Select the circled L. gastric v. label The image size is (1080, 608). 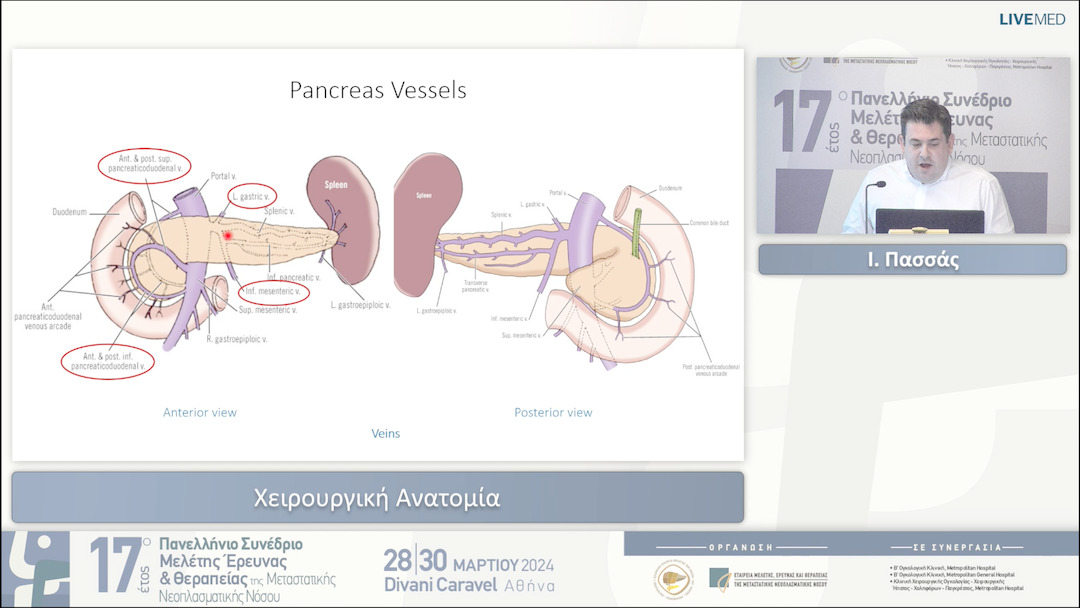point(252,194)
